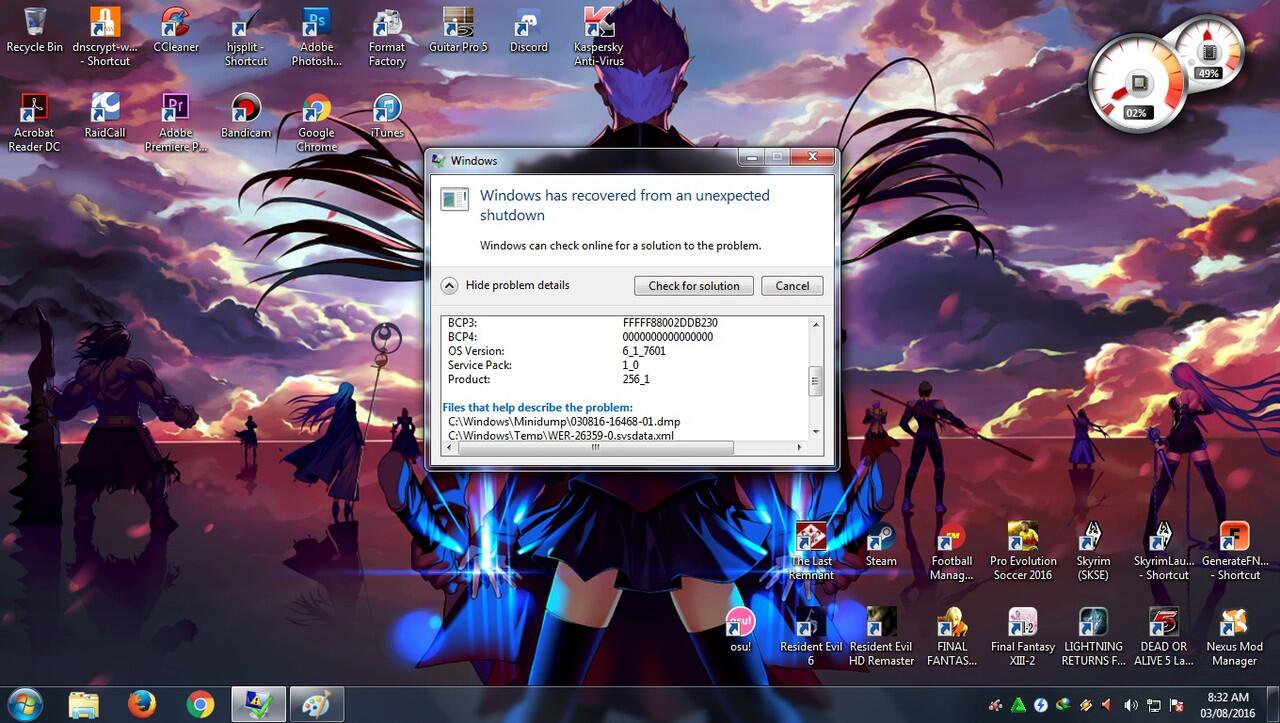
Task: Launch Steam desktop icon
Action: 881,545
